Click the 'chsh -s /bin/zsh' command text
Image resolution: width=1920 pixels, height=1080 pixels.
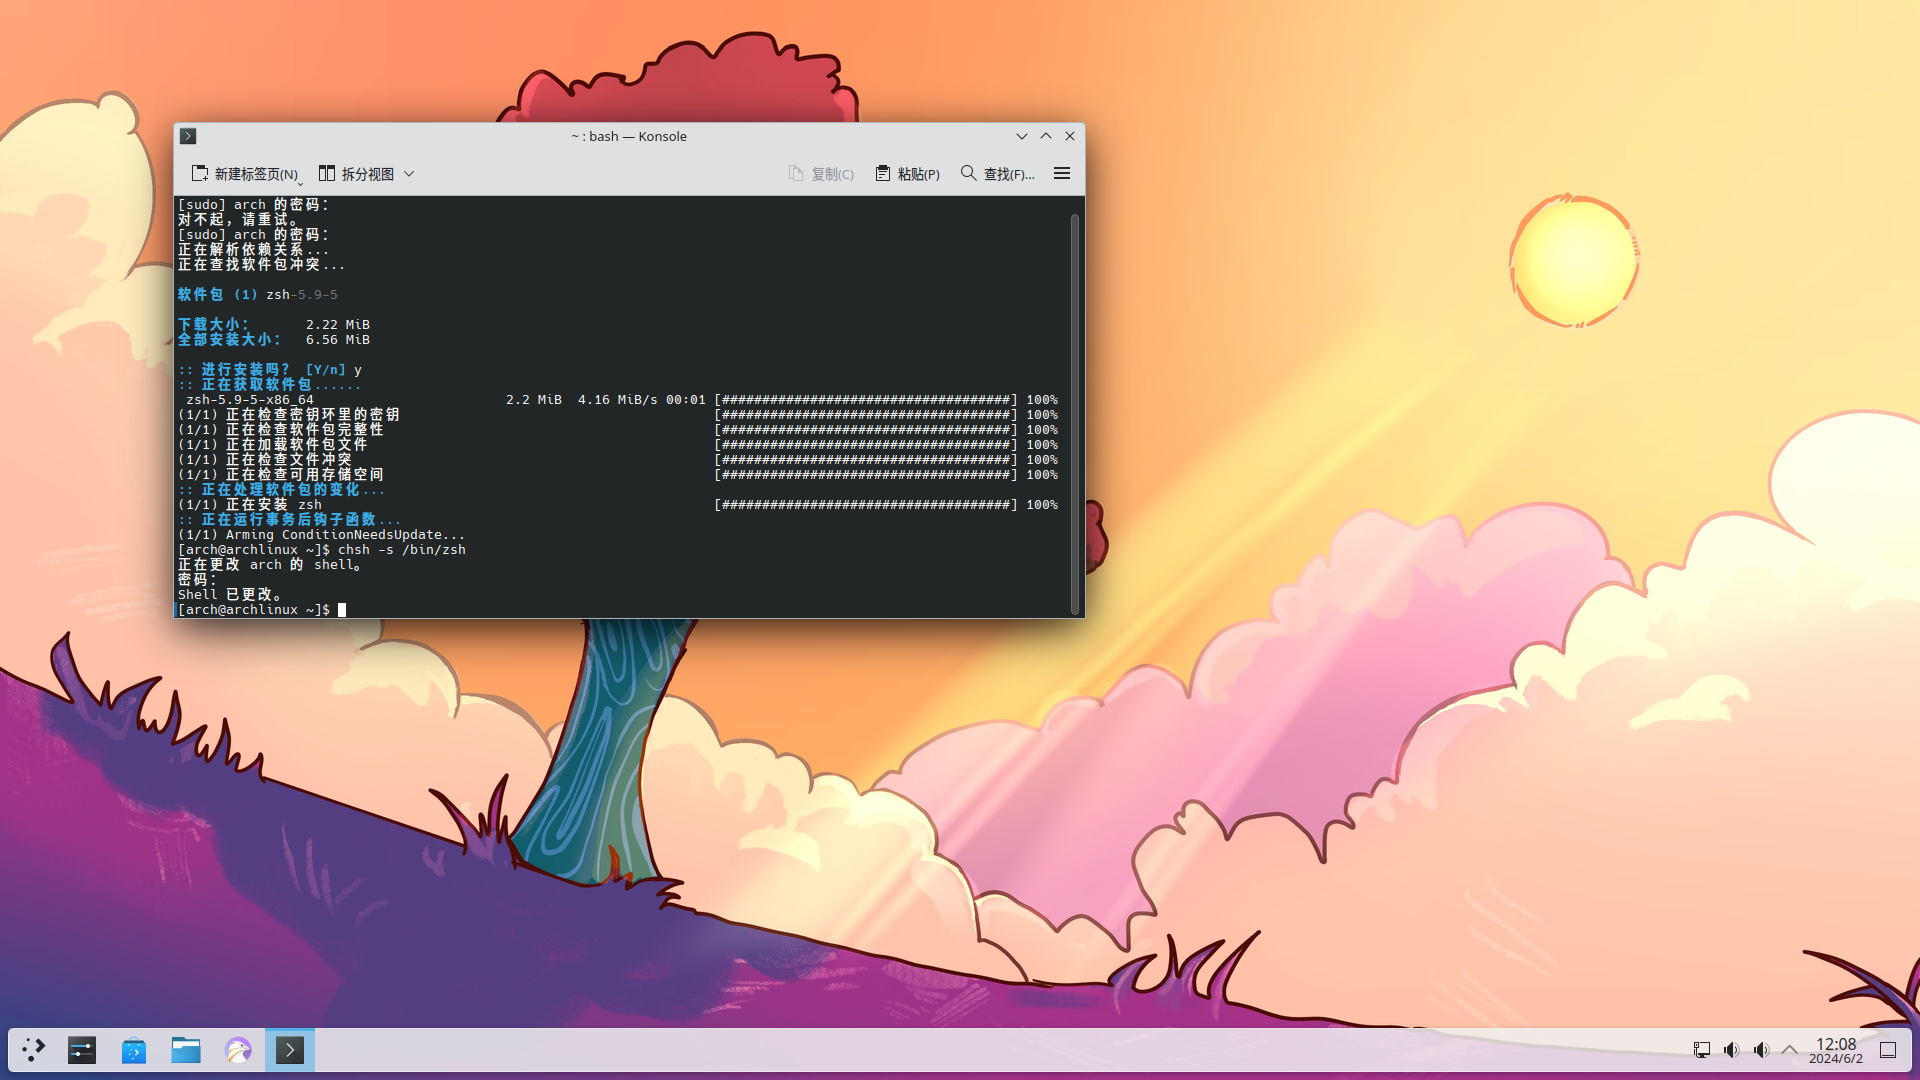402,550
